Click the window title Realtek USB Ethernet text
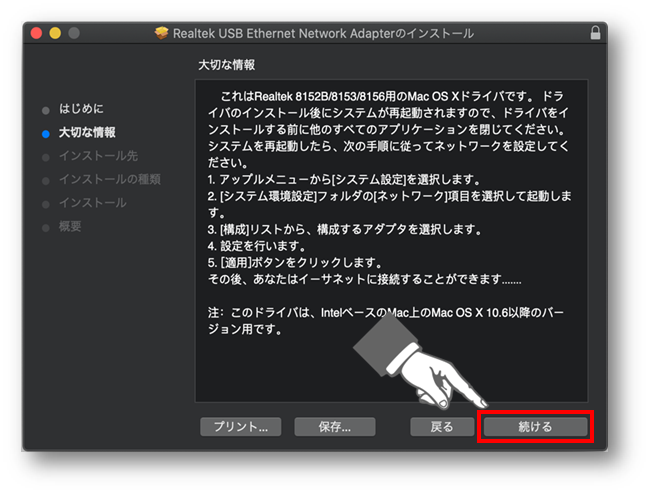This screenshot has width=650, height=494. click(x=323, y=33)
